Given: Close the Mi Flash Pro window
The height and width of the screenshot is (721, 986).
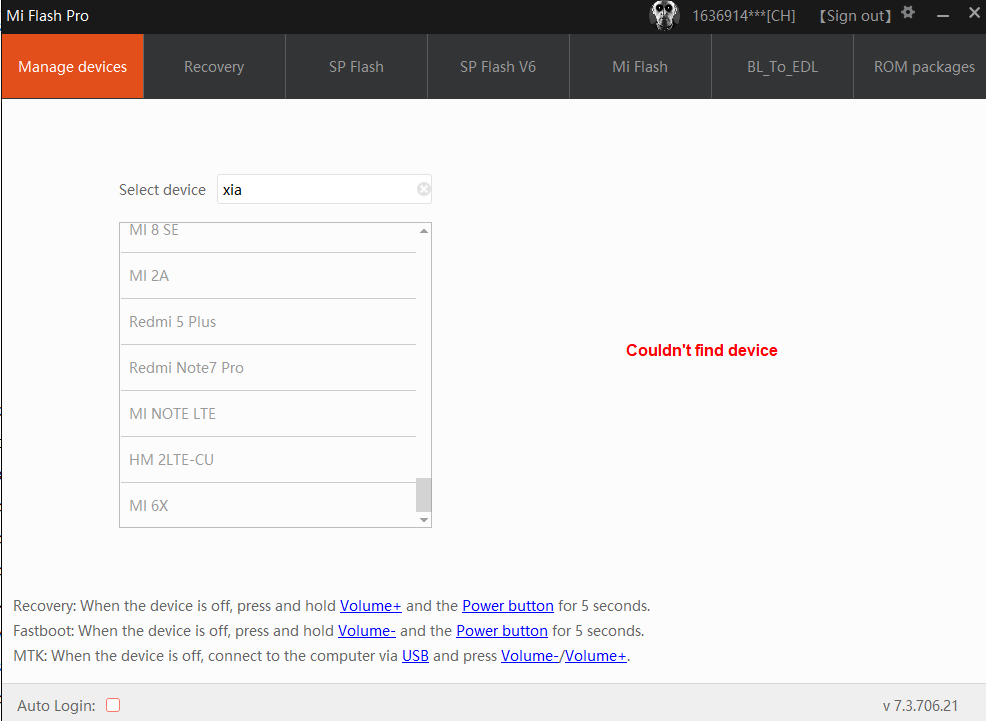Looking at the screenshot, I should [x=974, y=14].
